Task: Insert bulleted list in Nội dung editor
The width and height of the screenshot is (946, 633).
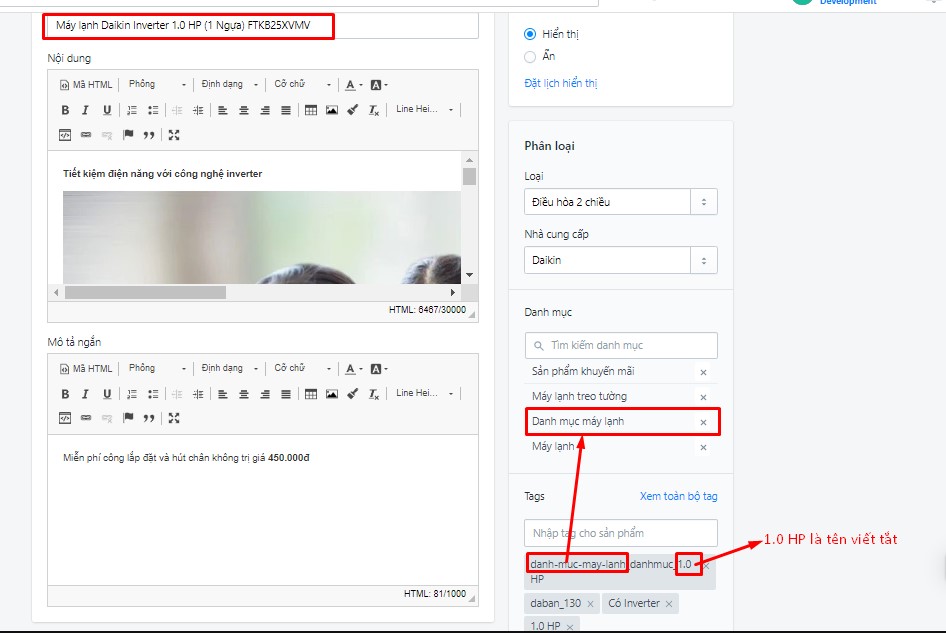Action: [x=153, y=110]
